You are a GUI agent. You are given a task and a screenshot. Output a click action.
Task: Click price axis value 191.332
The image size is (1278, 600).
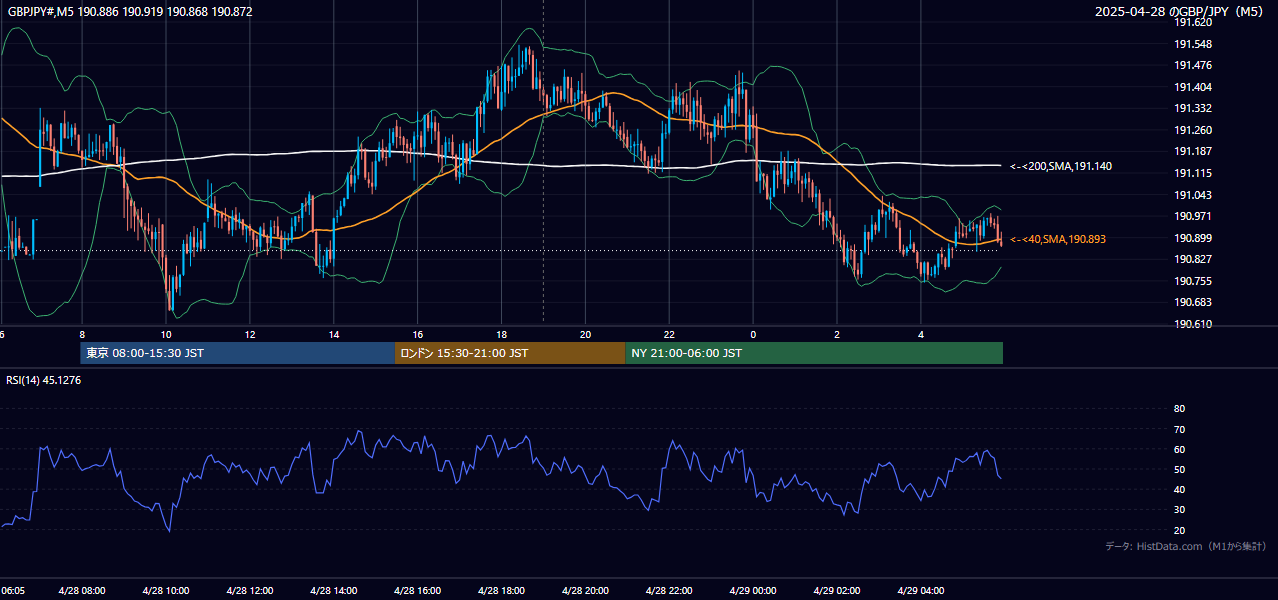click(1193, 109)
